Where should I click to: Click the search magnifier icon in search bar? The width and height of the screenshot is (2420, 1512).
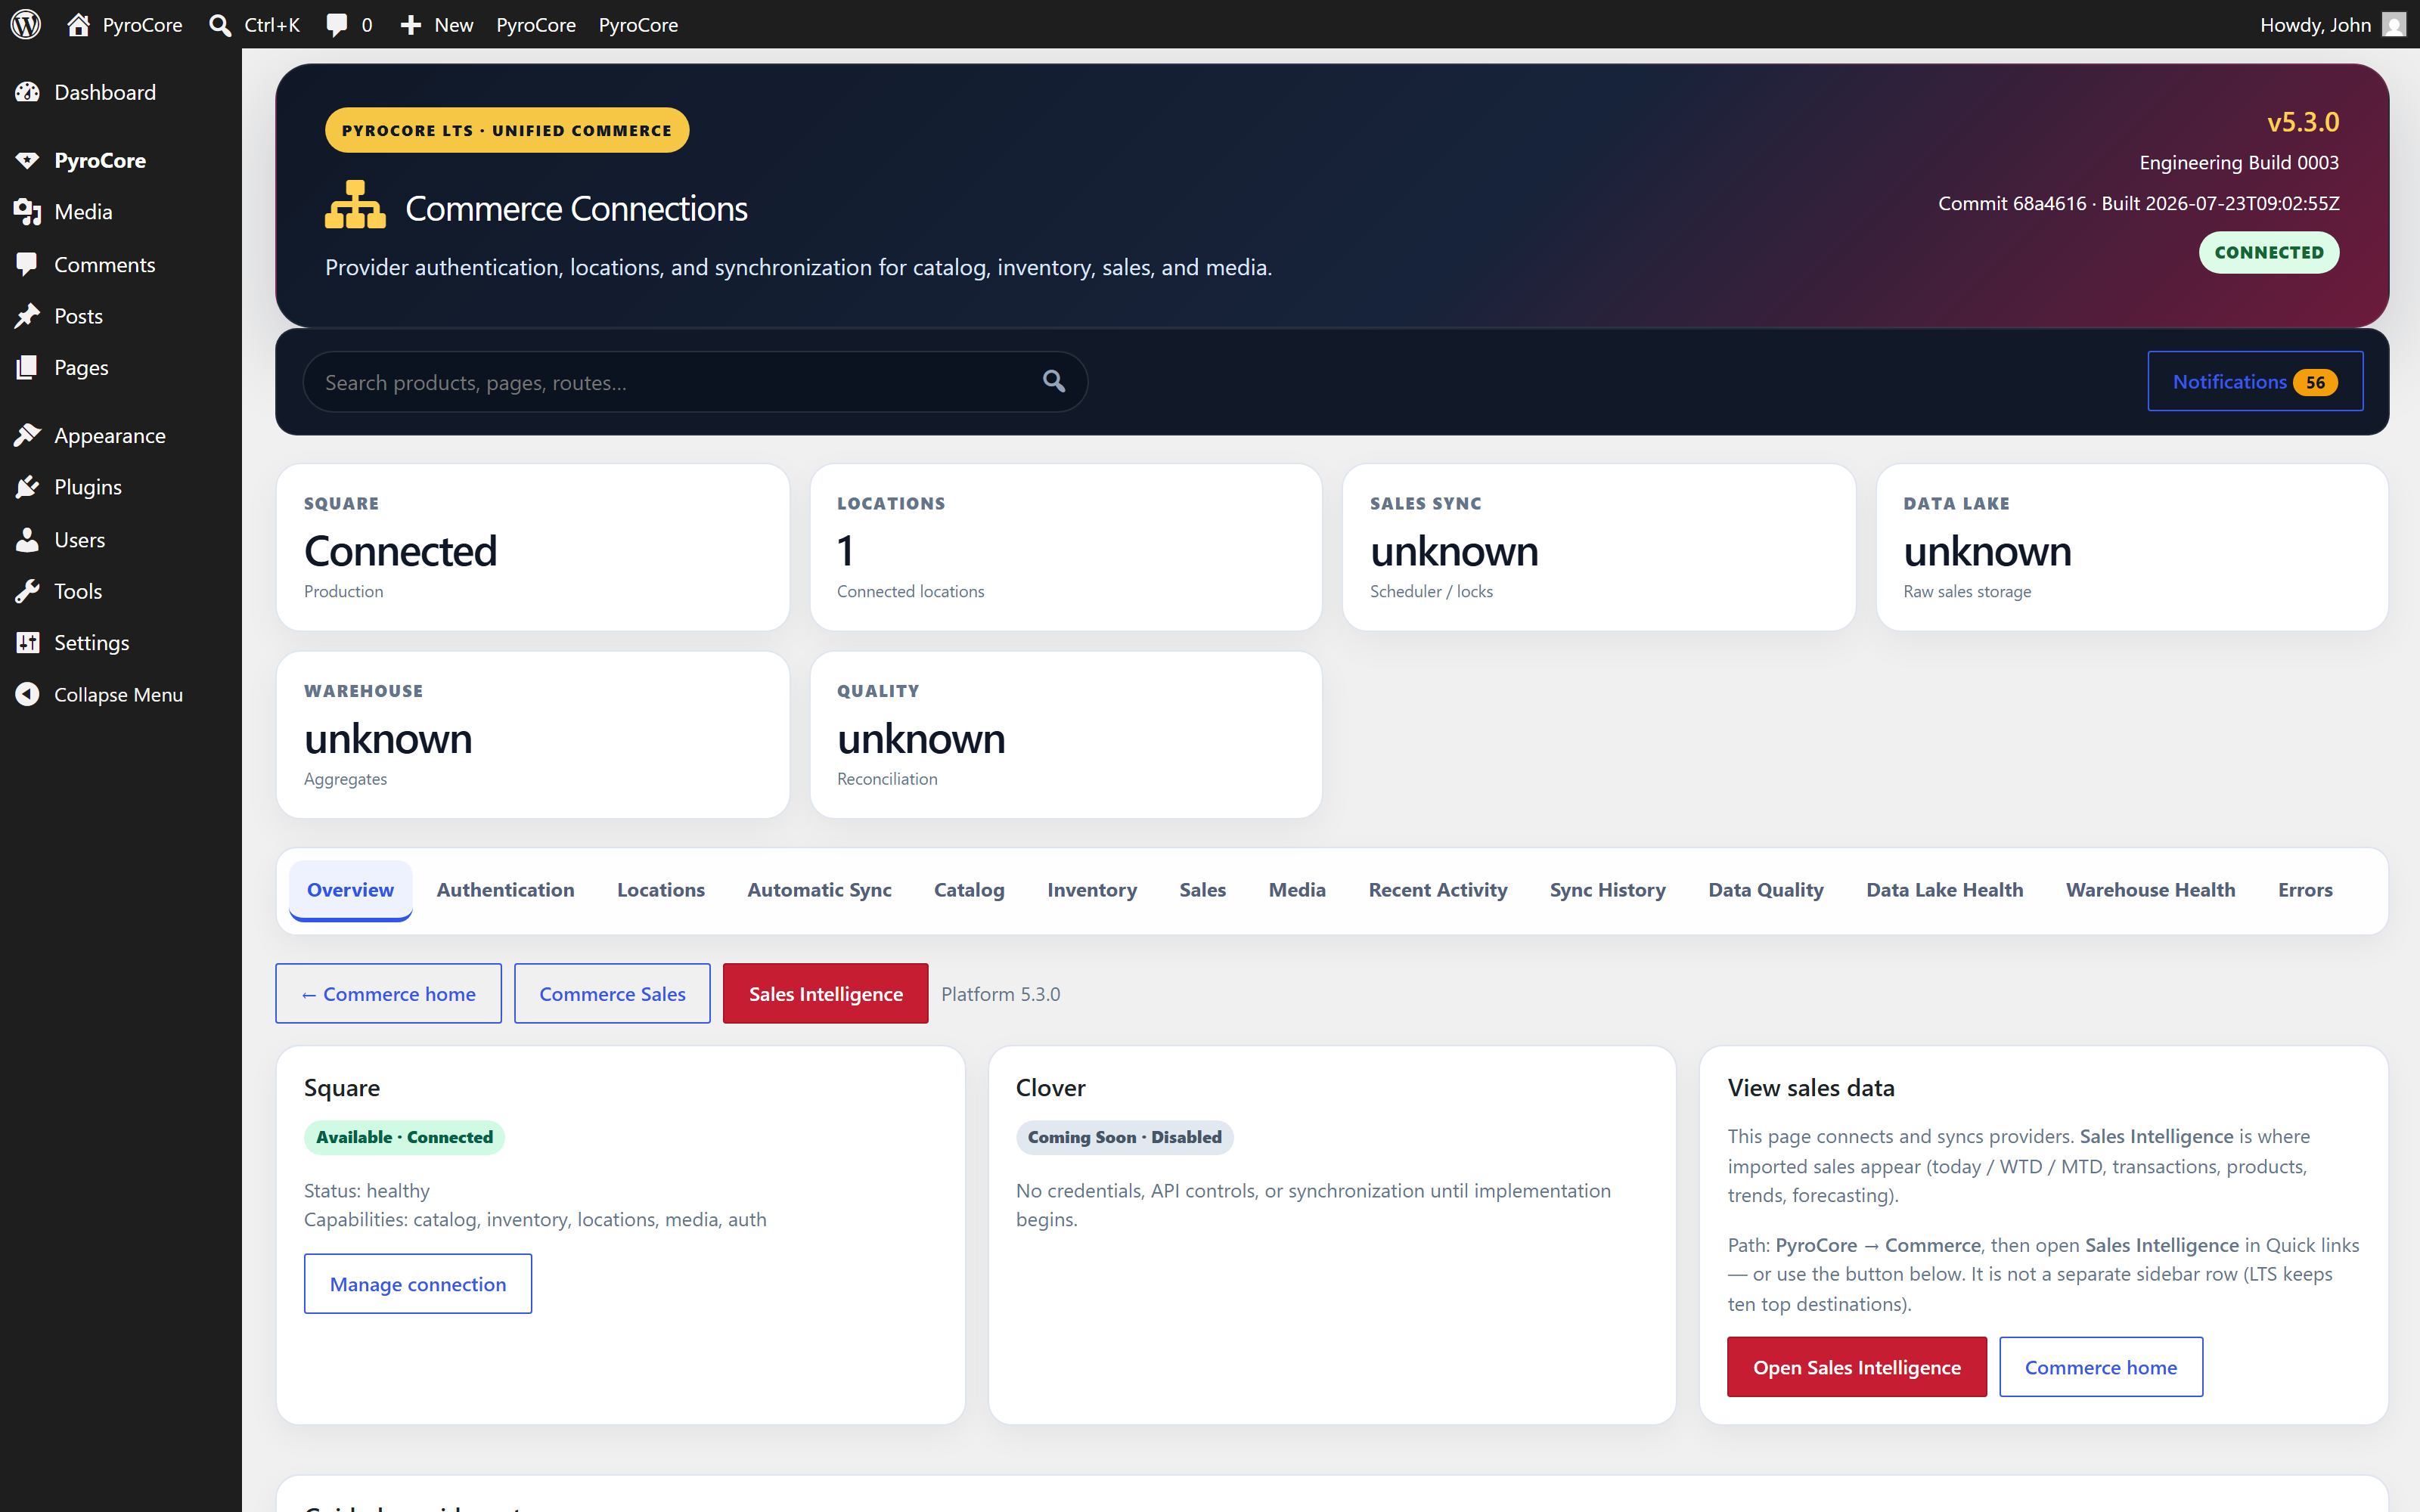(x=1054, y=381)
